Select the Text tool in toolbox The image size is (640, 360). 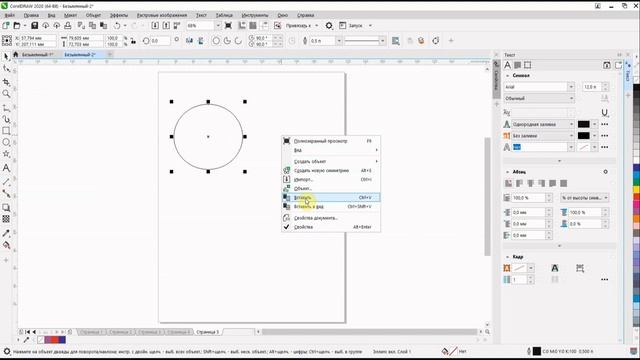coord(6,168)
